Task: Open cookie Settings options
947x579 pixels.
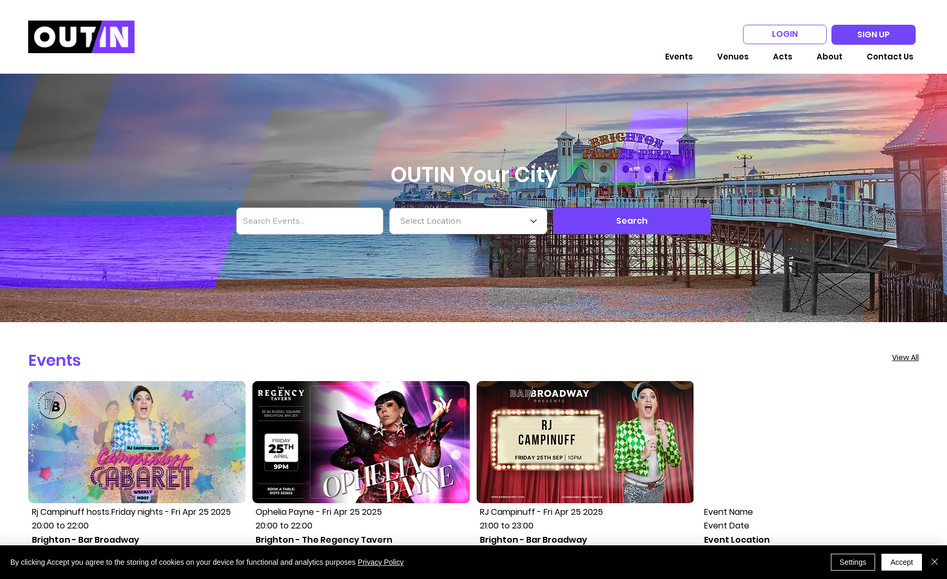Action: click(x=852, y=562)
